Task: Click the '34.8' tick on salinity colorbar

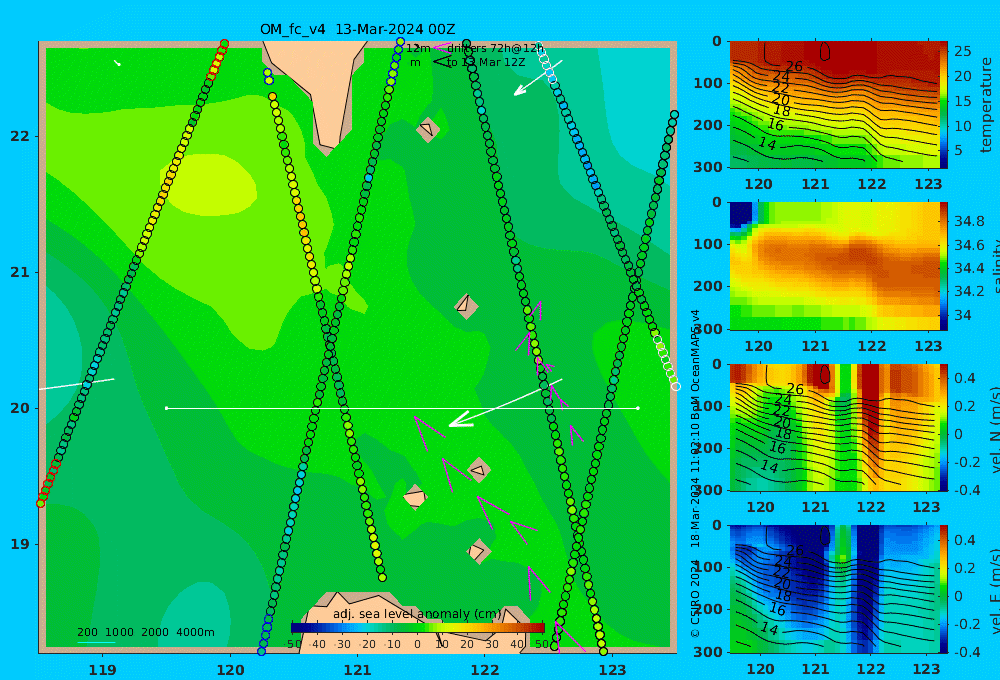Action: pyautogui.click(x=969, y=221)
